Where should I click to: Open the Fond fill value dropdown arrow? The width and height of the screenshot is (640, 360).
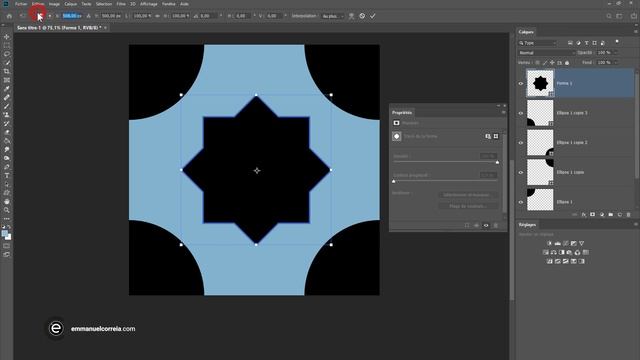tap(615, 62)
